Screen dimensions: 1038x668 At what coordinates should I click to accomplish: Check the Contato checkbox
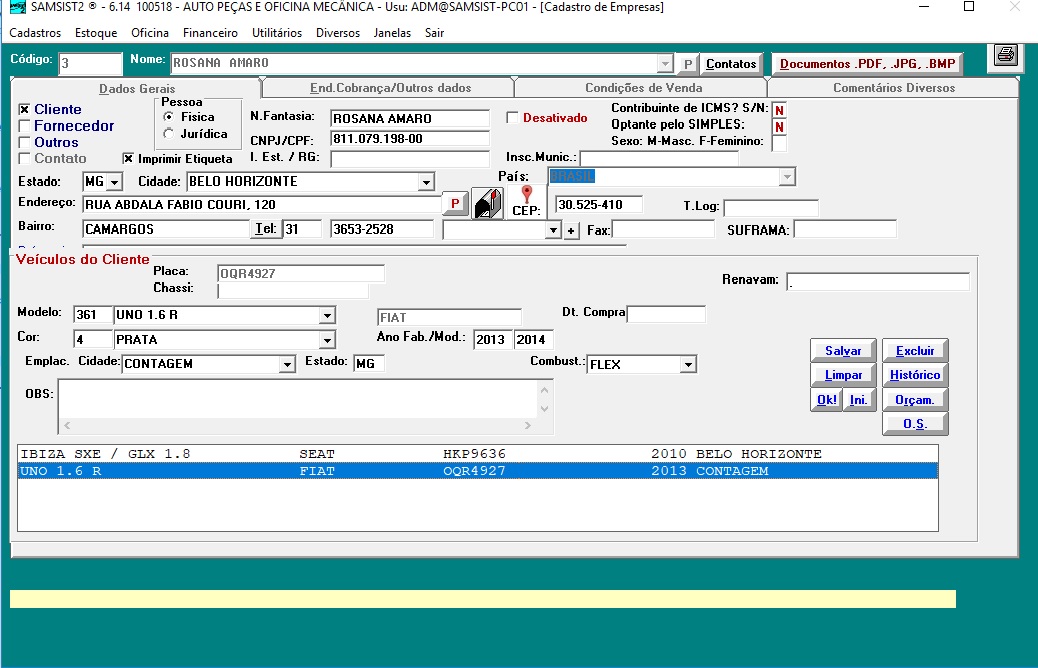[24, 158]
